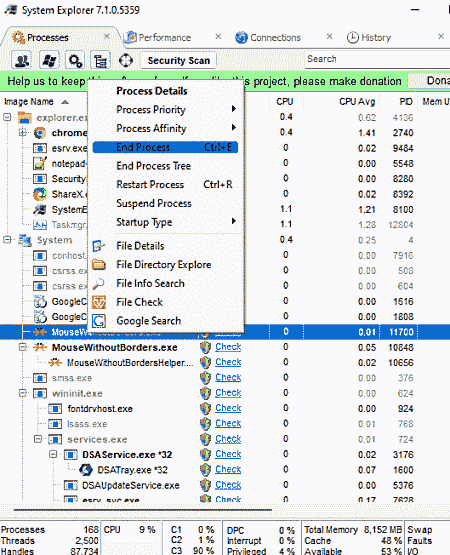450x555 pixels.
Task: Click the crosshair find window icon
Action: point(126,61)
